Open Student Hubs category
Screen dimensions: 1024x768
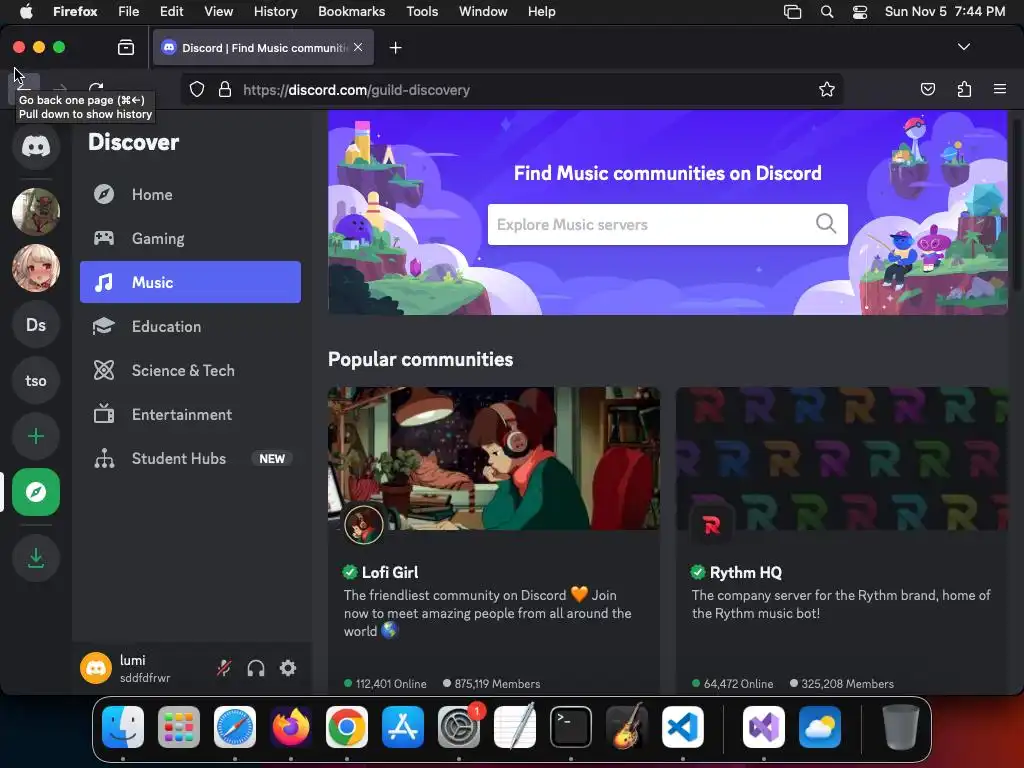tap(190, 458)
